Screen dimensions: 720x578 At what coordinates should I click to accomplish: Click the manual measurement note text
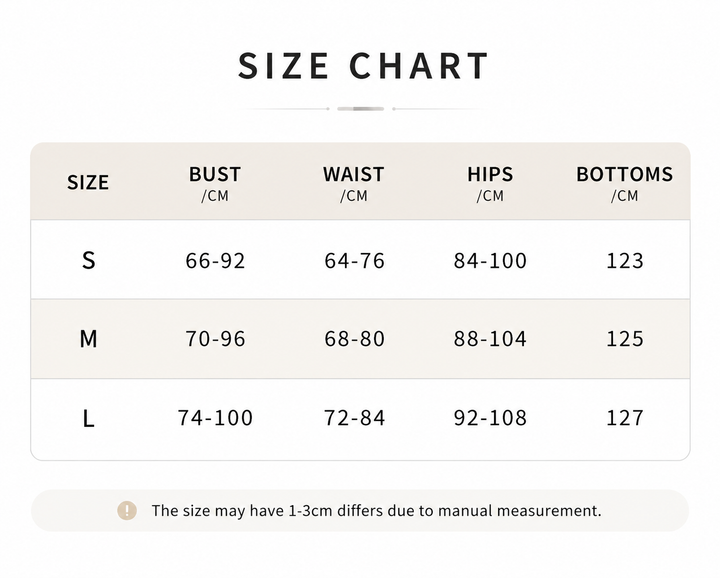pos(377,511)
